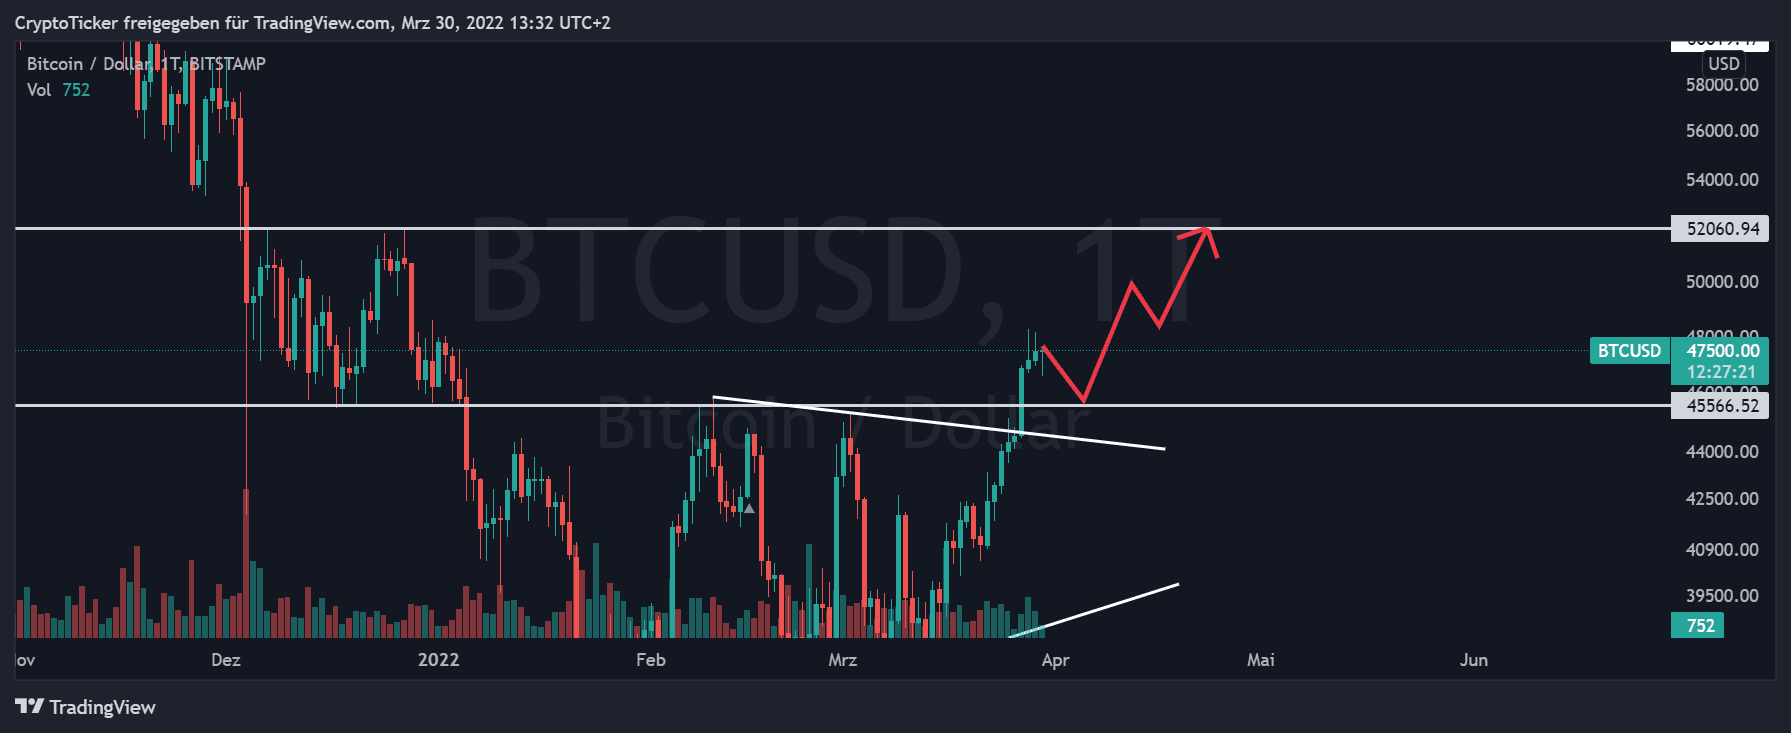Click the TradingView logo icon
This screenshot has height=733, width=1791.
29,707
